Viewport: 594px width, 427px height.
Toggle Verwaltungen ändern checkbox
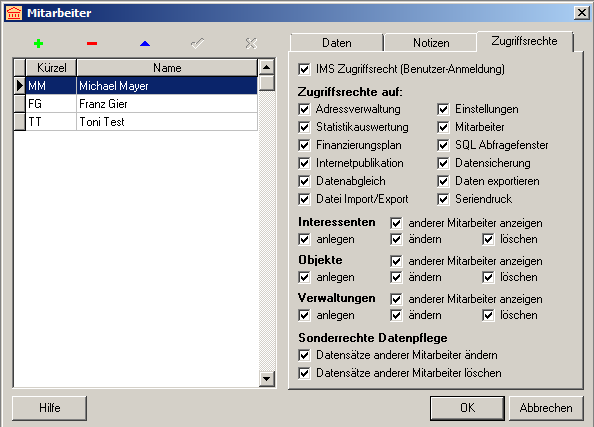pyautogui.click(x=396, y=315)
